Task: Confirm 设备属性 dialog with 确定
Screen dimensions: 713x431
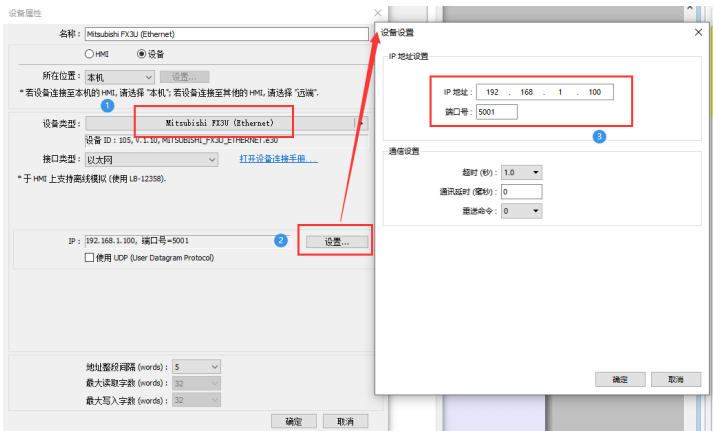Action: pyautogui.click(x=294, y=421)
